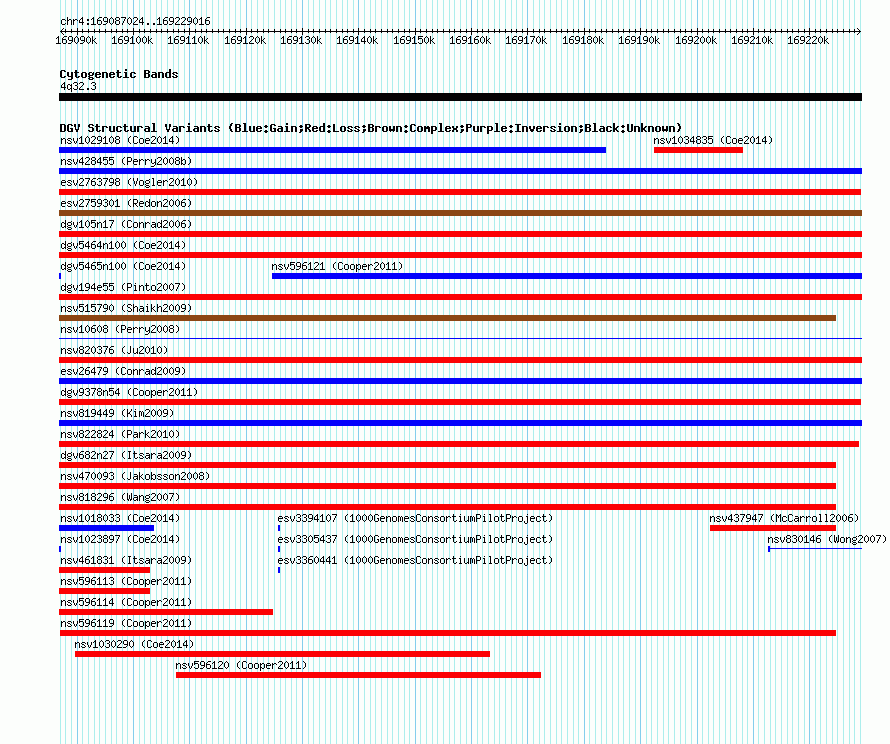Open esv3394107 1000GenomesConsortiumPilotProject variant

[x=415, y=518]
